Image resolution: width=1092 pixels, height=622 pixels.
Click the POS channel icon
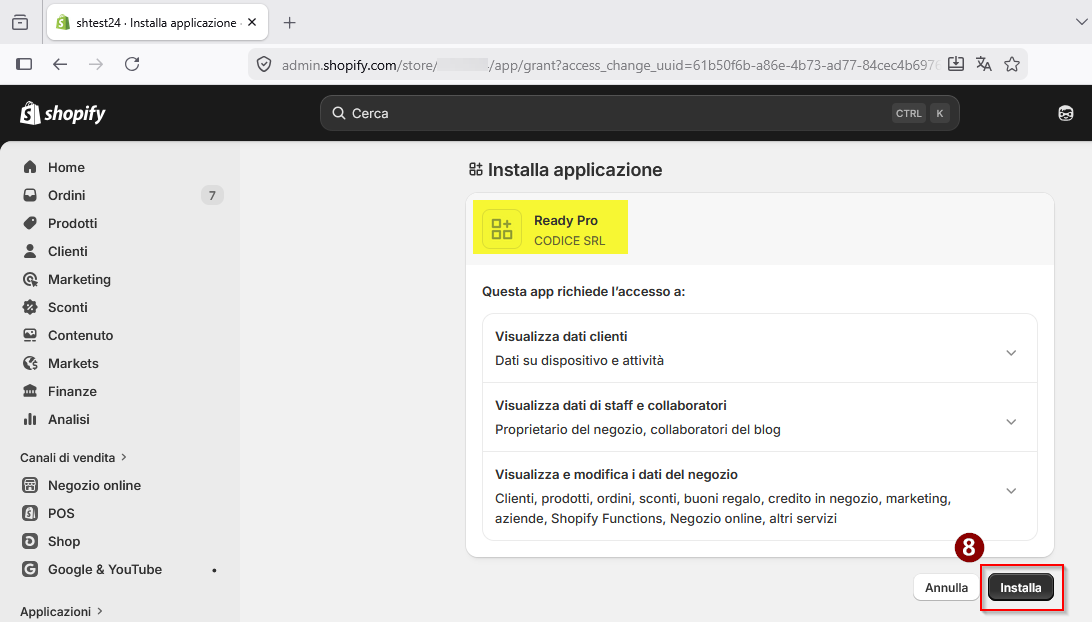point(30,513)
